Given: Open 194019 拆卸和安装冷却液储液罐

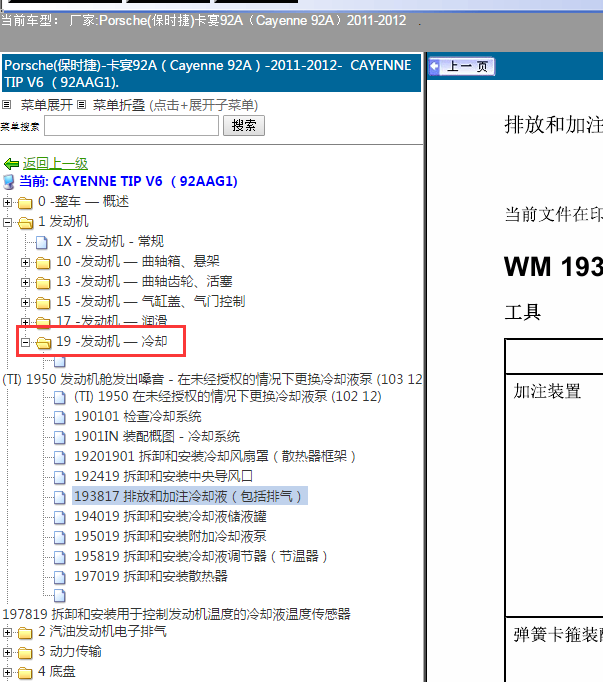Looking at the screenshot, I should (x=170, y=517).
